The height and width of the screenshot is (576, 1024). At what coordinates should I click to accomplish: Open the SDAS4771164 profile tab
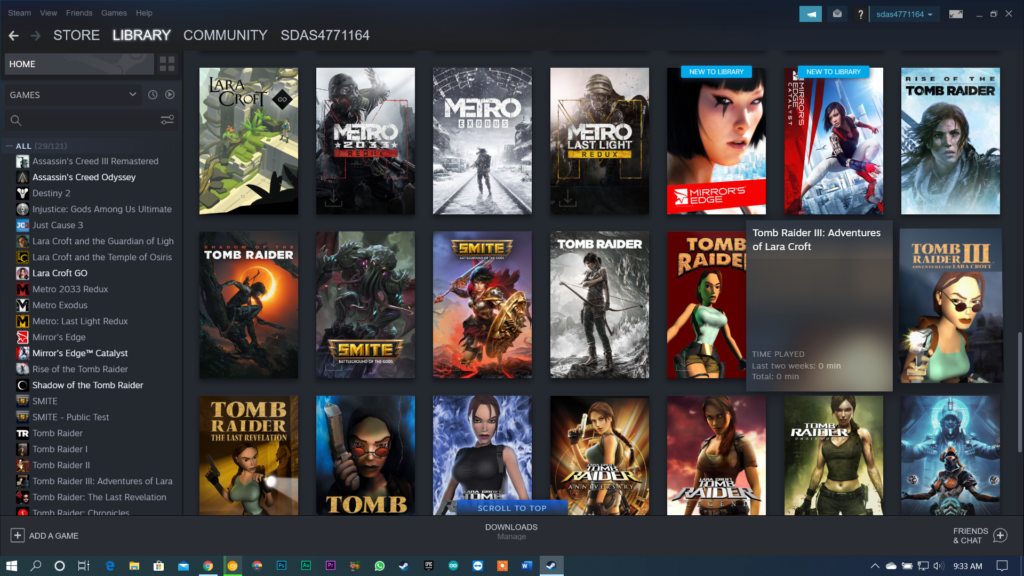pos(325,35)
